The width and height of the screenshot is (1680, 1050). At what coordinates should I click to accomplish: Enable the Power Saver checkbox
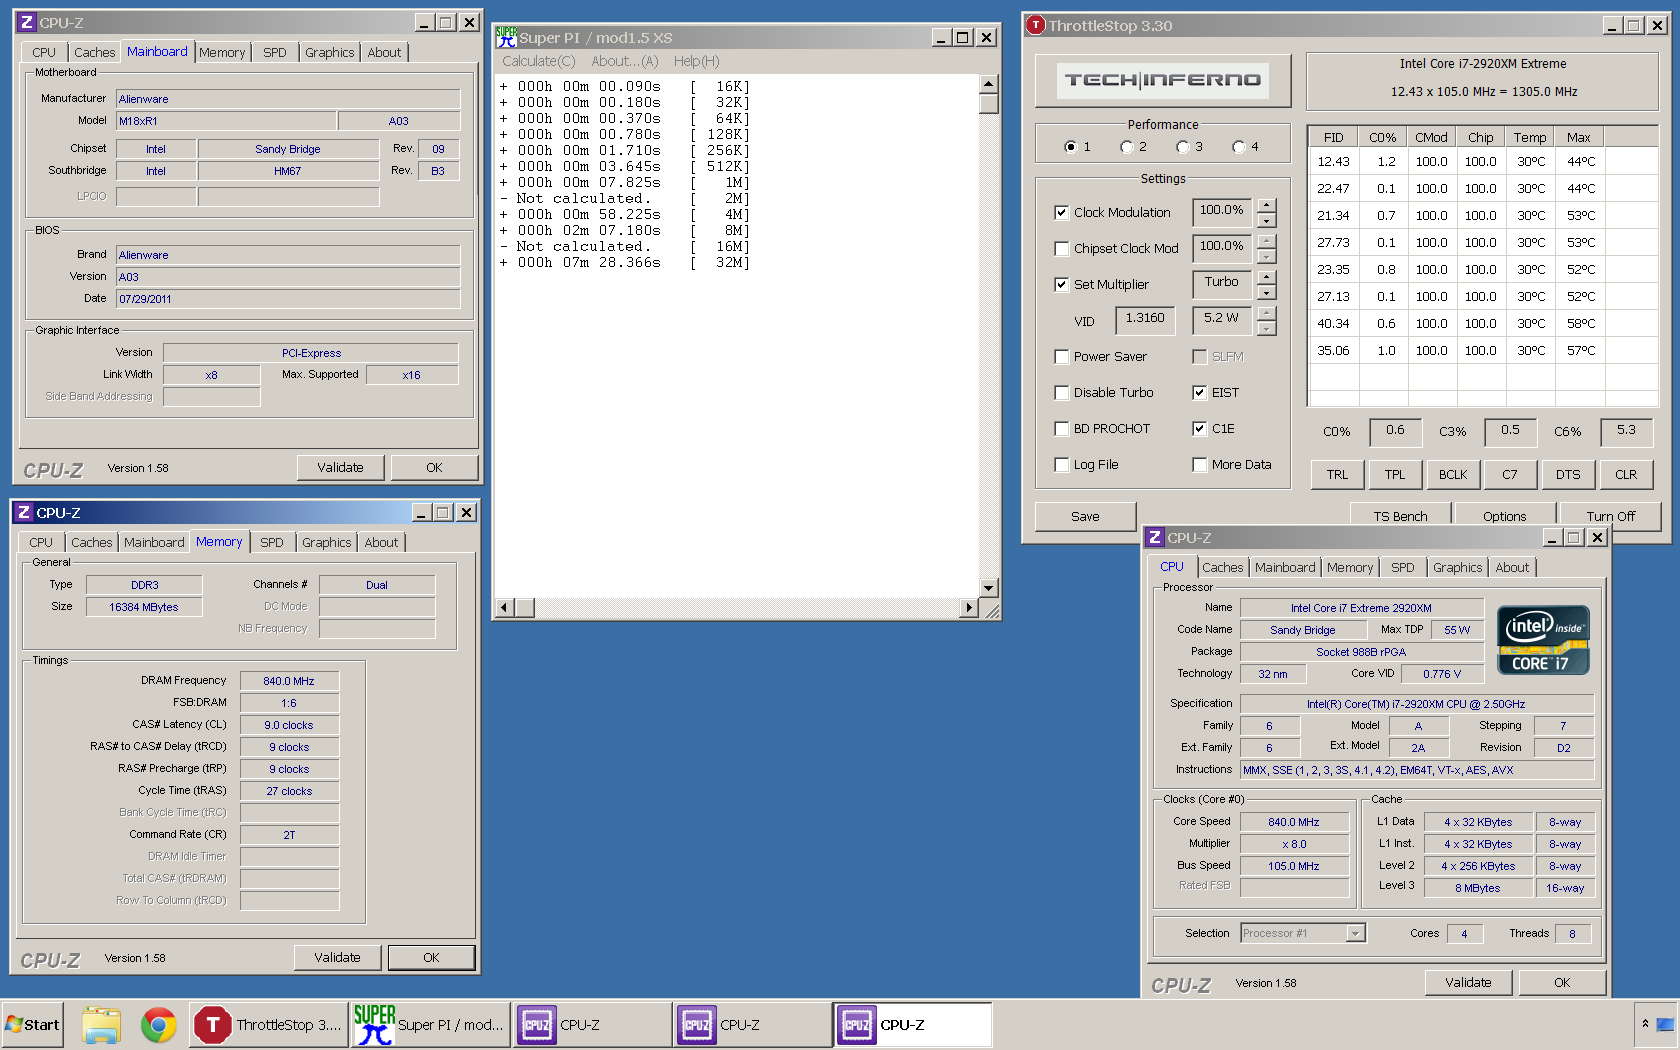pos(1061,356)
